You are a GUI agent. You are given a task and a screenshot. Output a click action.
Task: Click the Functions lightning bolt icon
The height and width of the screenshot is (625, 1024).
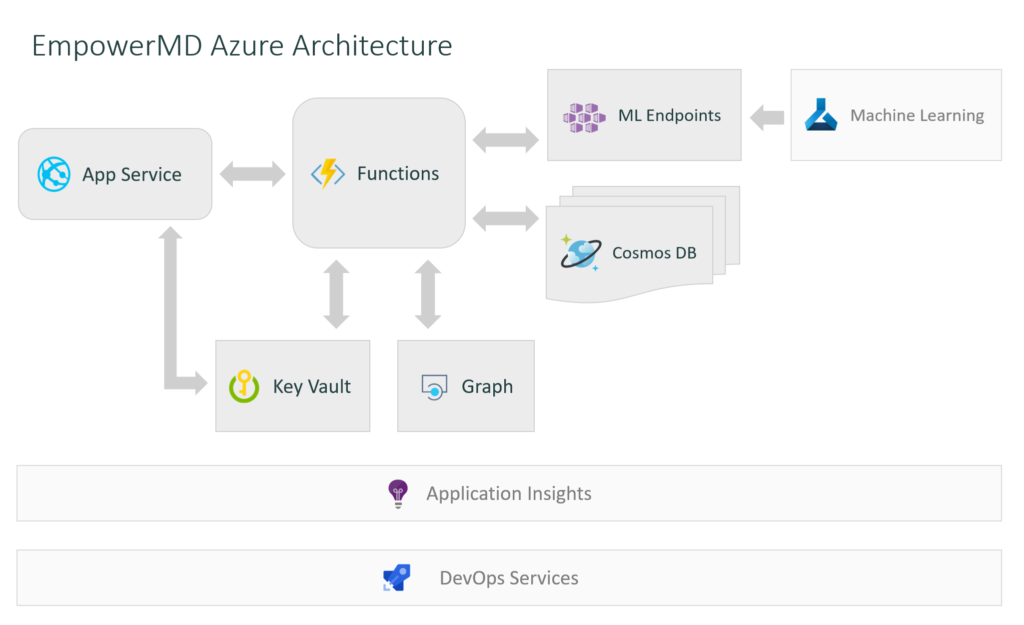click(x=327, y=173)
